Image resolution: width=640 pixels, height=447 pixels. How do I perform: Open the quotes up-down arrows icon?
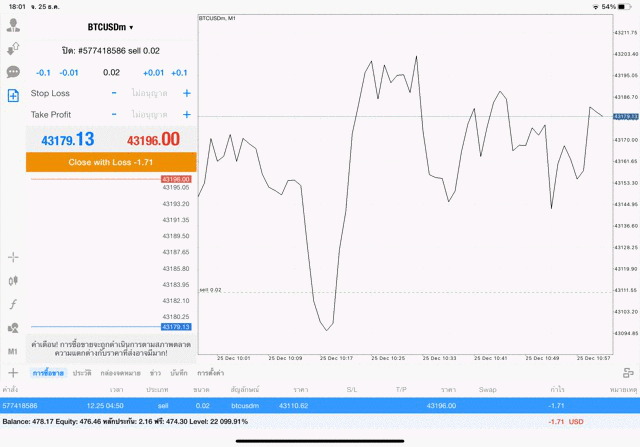pyautogui.click(x=13, y=48)
